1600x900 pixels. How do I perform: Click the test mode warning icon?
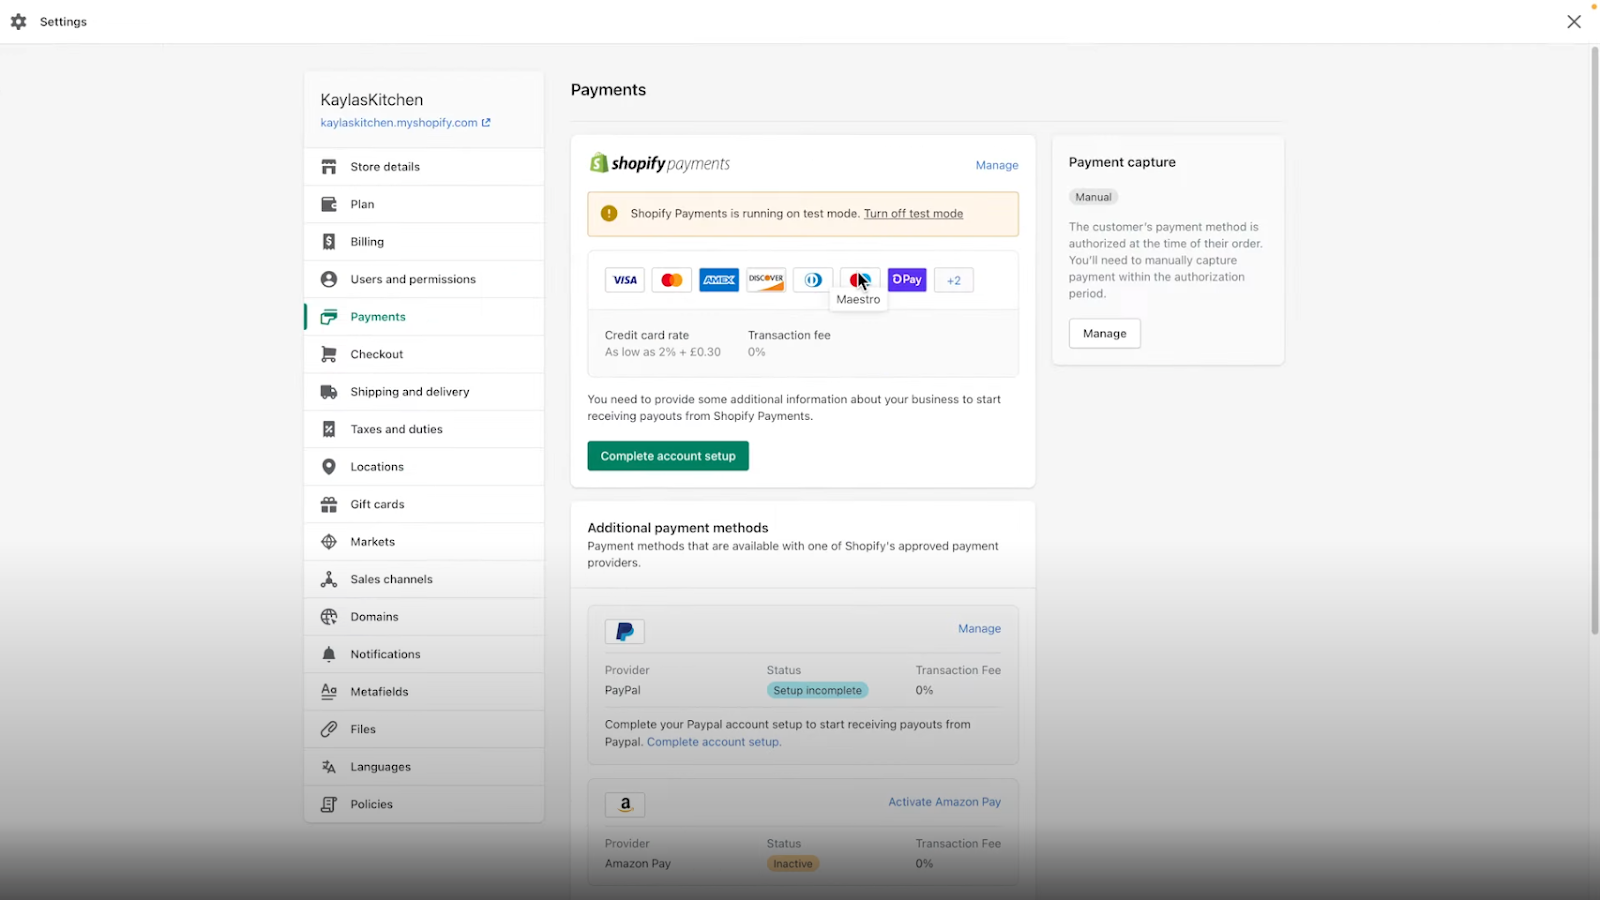click(609, 213)
